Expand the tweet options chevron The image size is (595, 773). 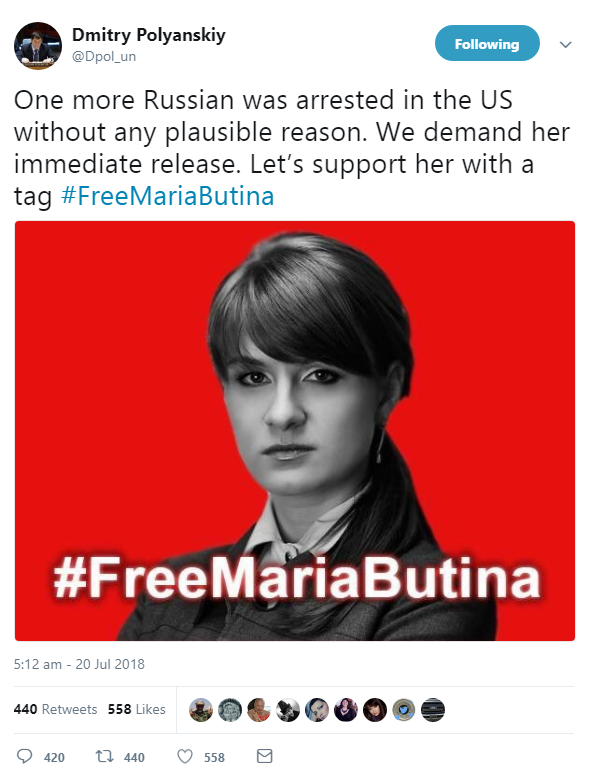(x=565, y=44)
